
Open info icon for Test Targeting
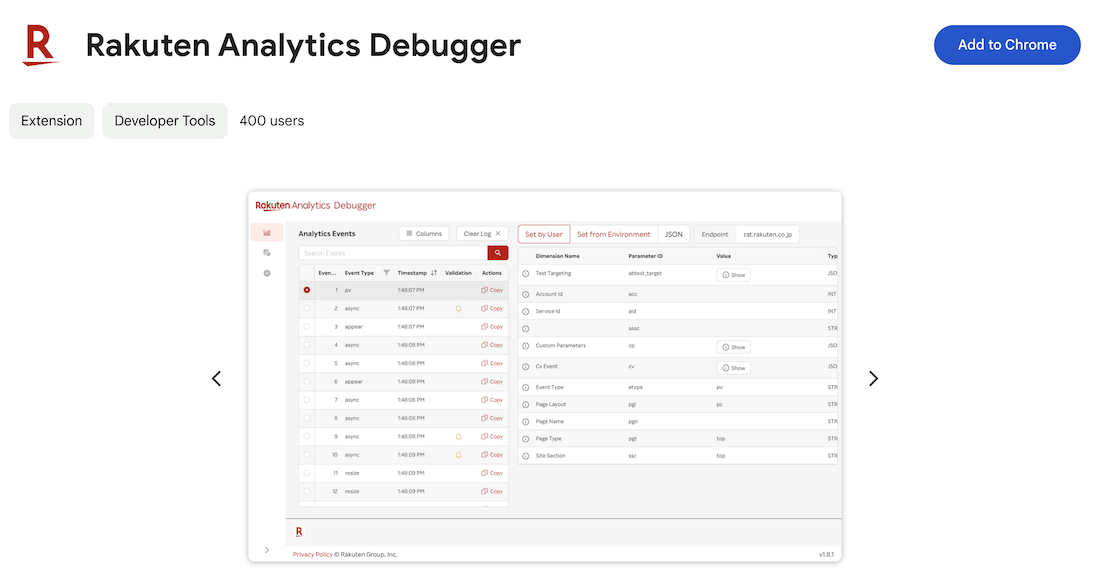pyautogui.click(x=526, y=274)
